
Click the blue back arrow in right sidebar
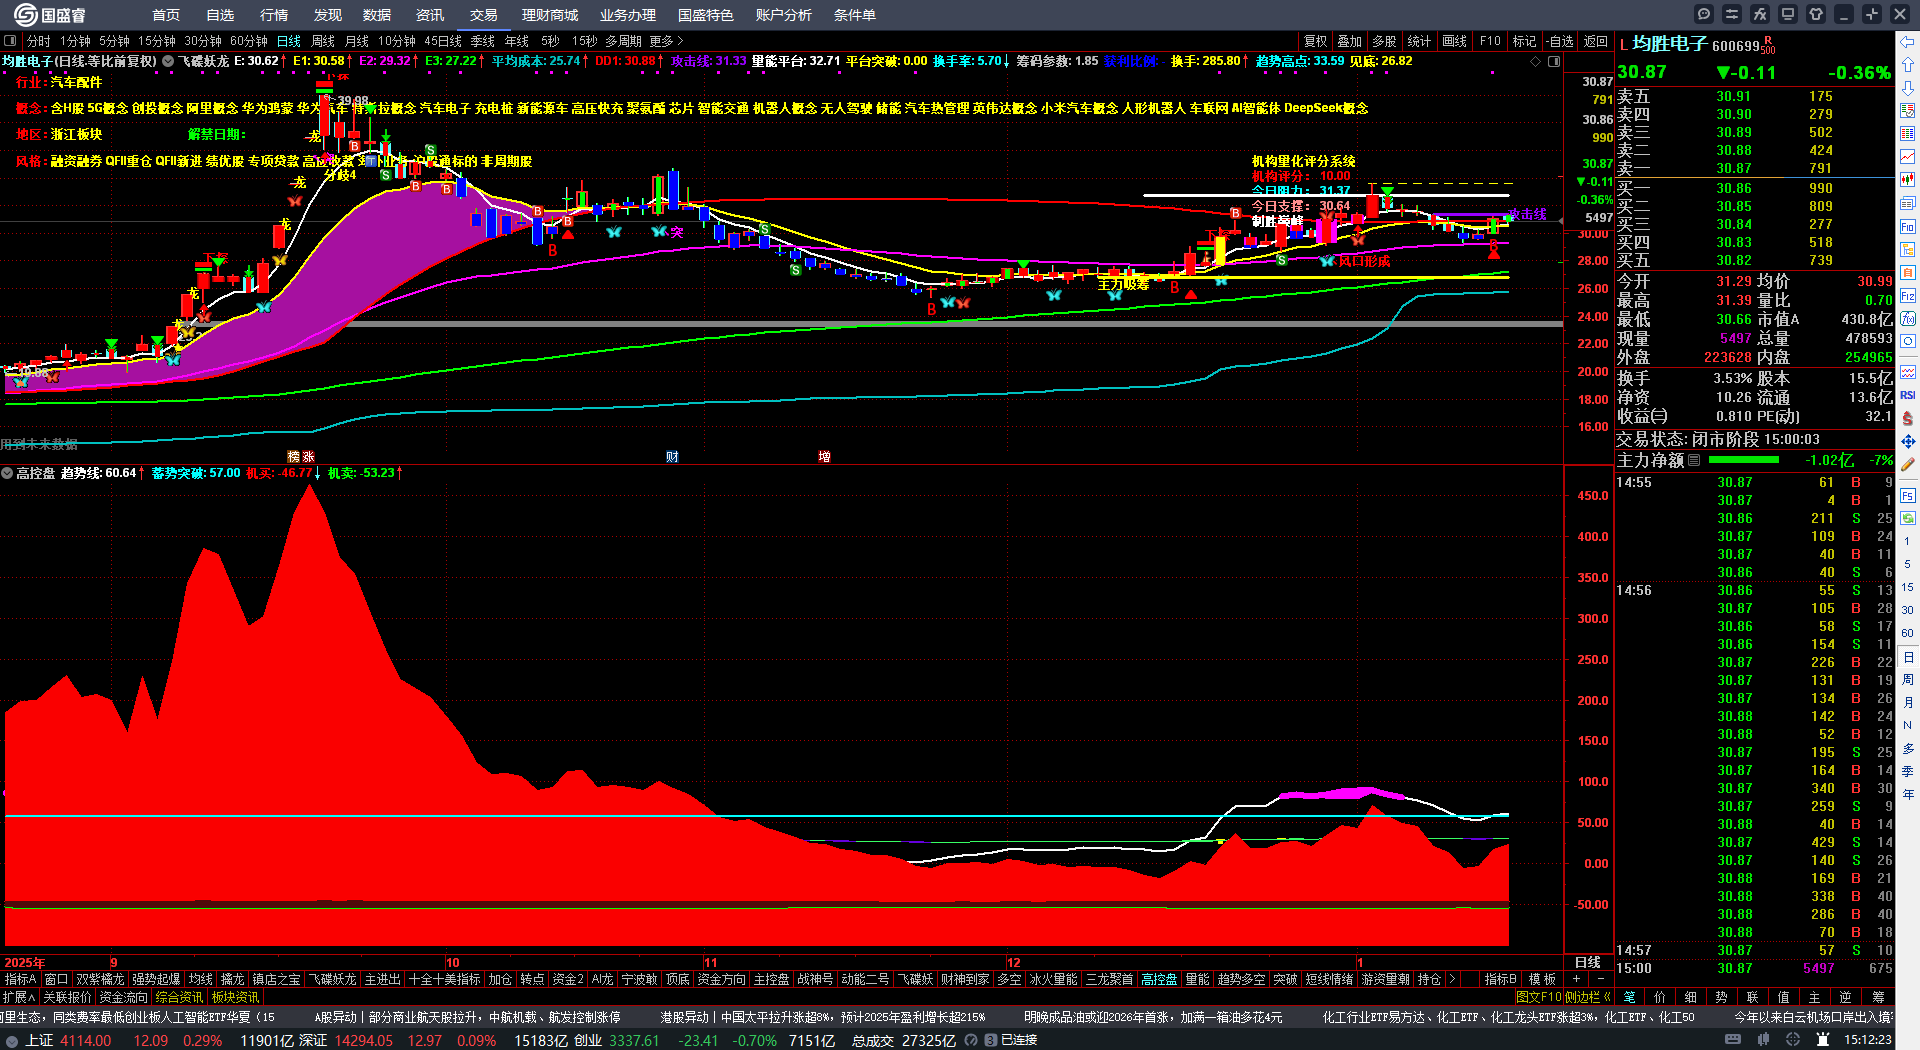pos(1908,42)
